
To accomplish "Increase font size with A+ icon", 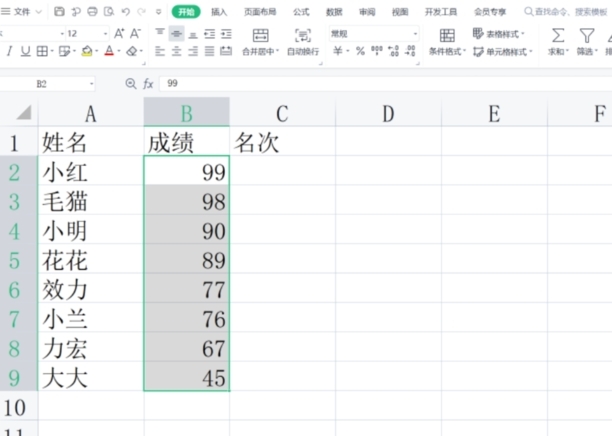I will [119, 34].
